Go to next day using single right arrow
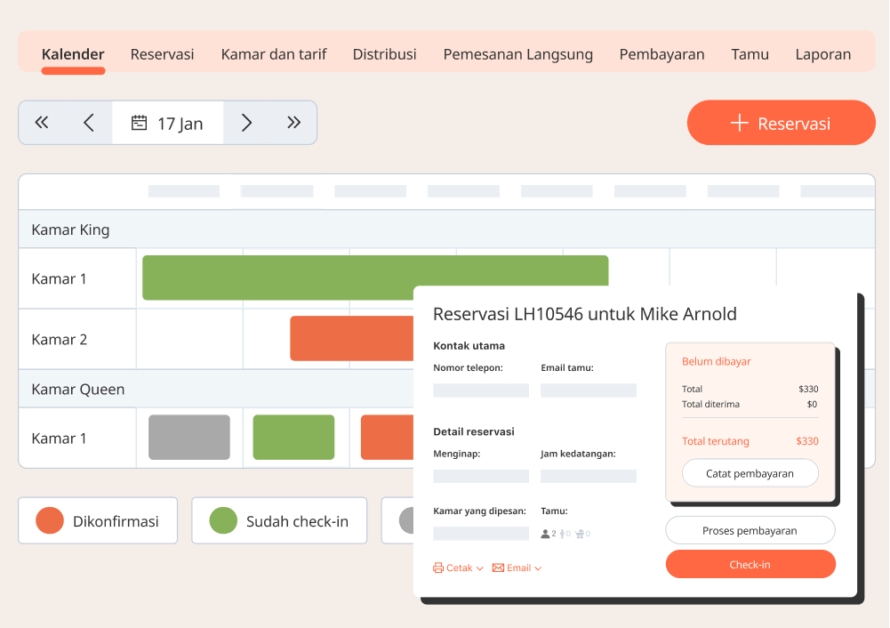890x628 pixels. click(246, 122)
